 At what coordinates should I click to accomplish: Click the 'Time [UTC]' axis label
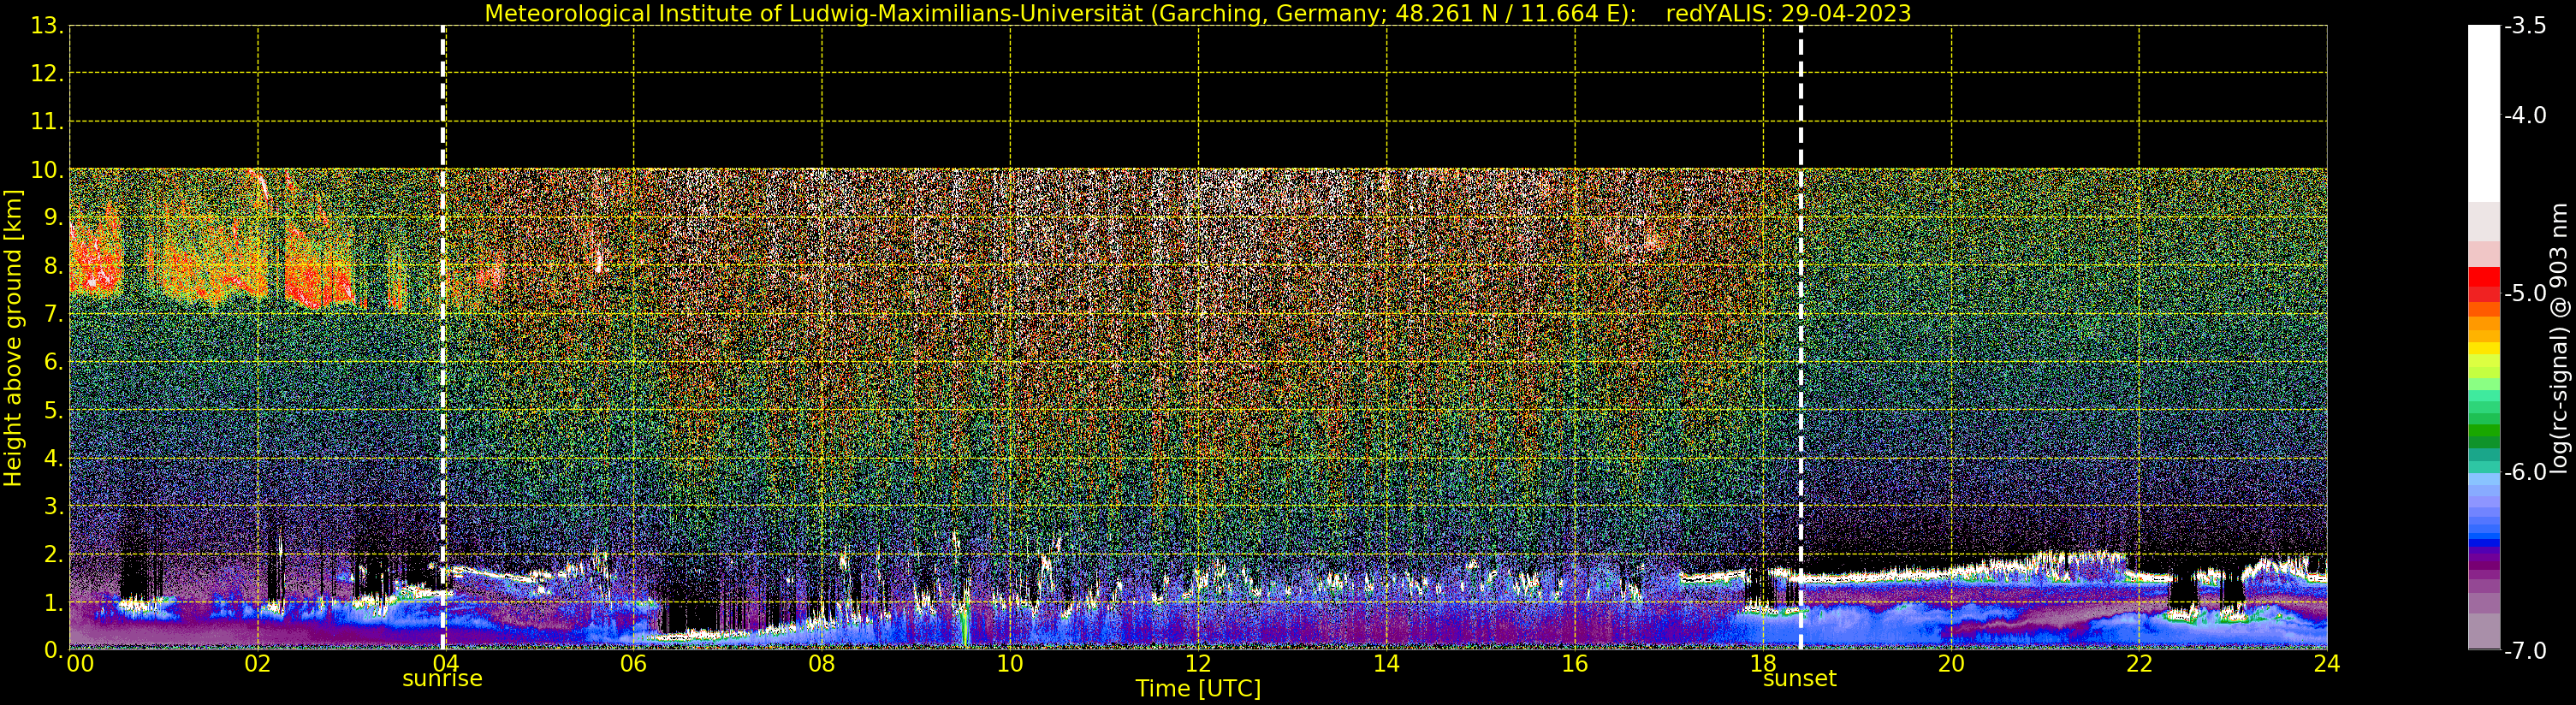1198,689
